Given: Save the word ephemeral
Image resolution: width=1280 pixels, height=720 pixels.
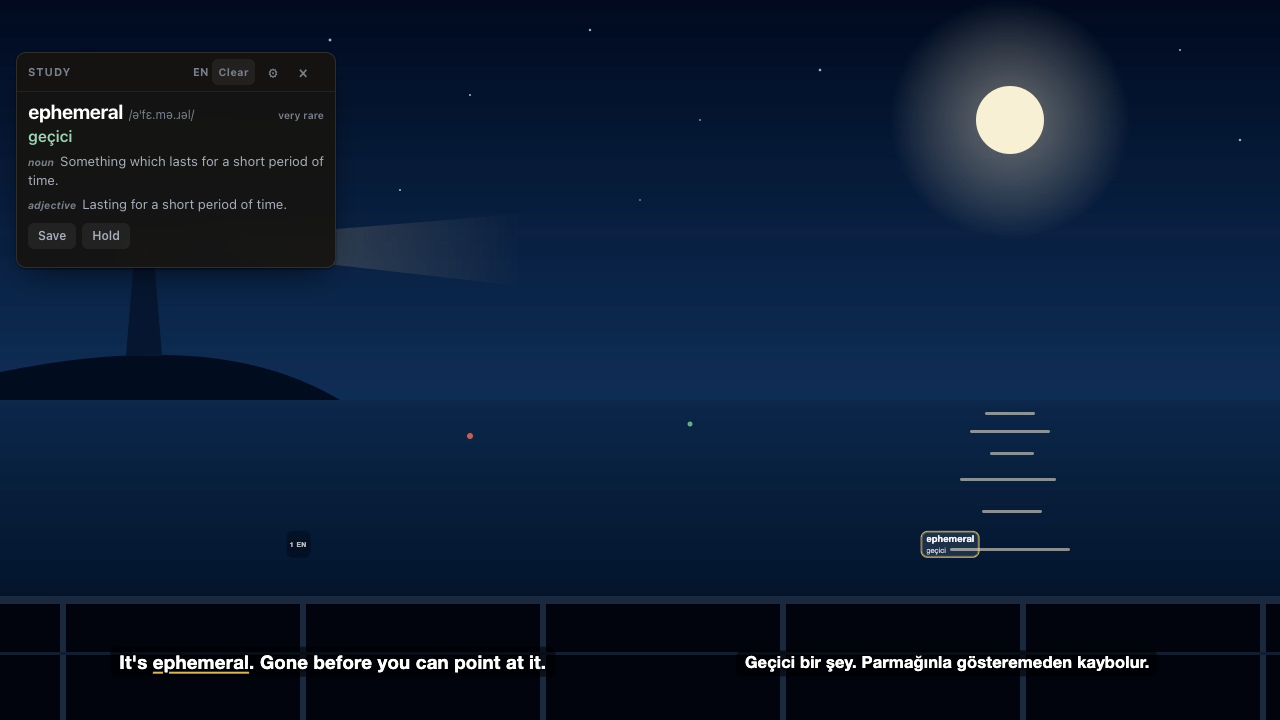Looking at the screenshot, I should (52, 236).
